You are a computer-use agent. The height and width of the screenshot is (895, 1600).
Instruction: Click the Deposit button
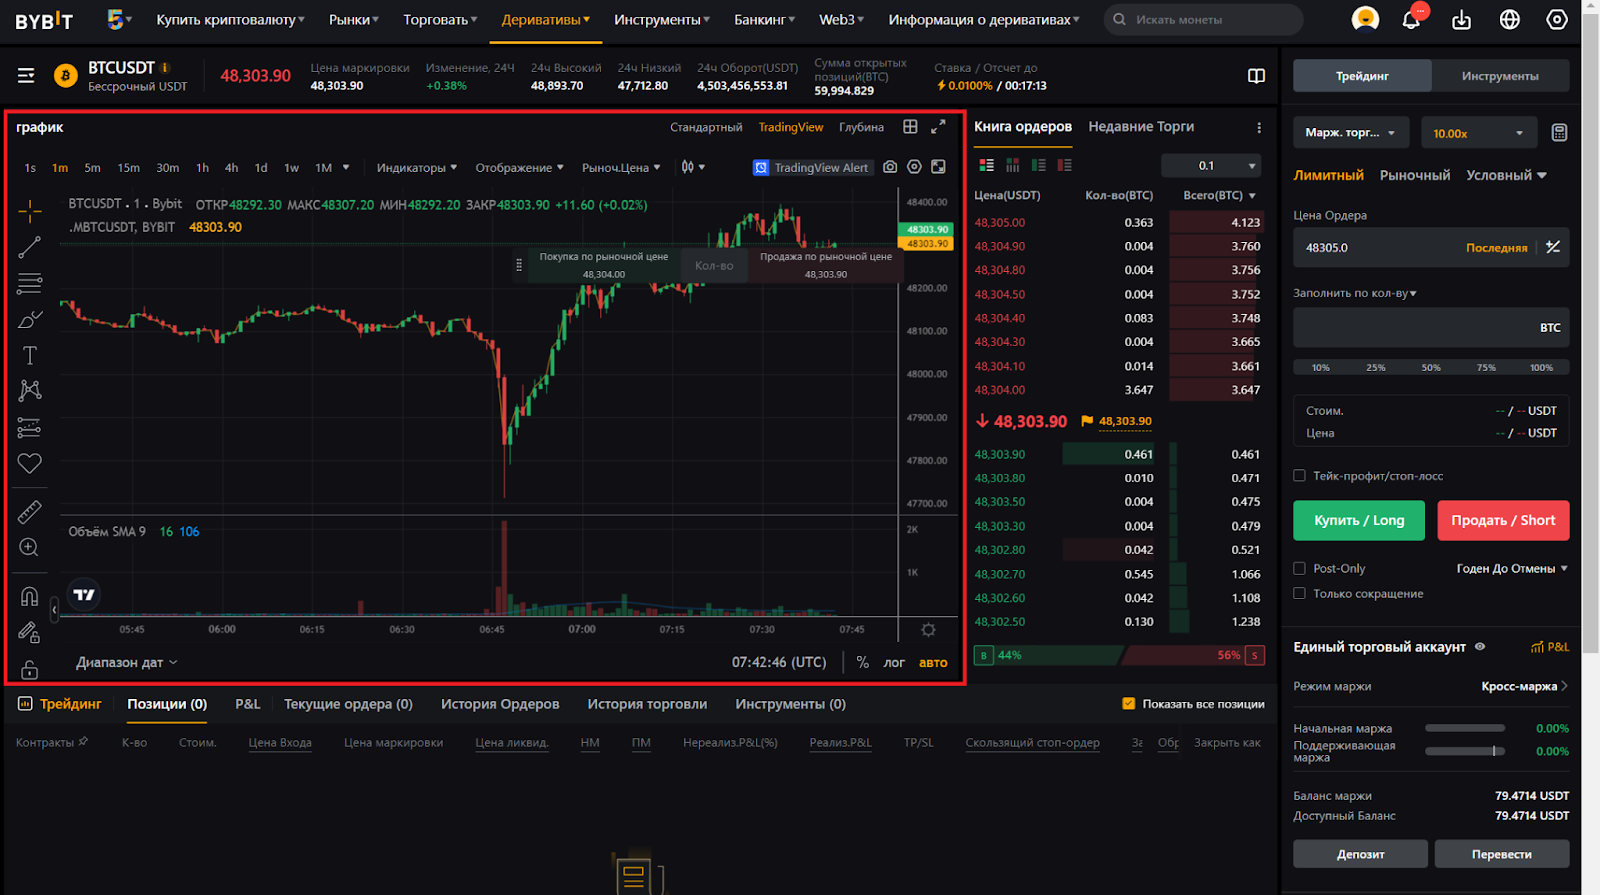tap(1360, 854)
